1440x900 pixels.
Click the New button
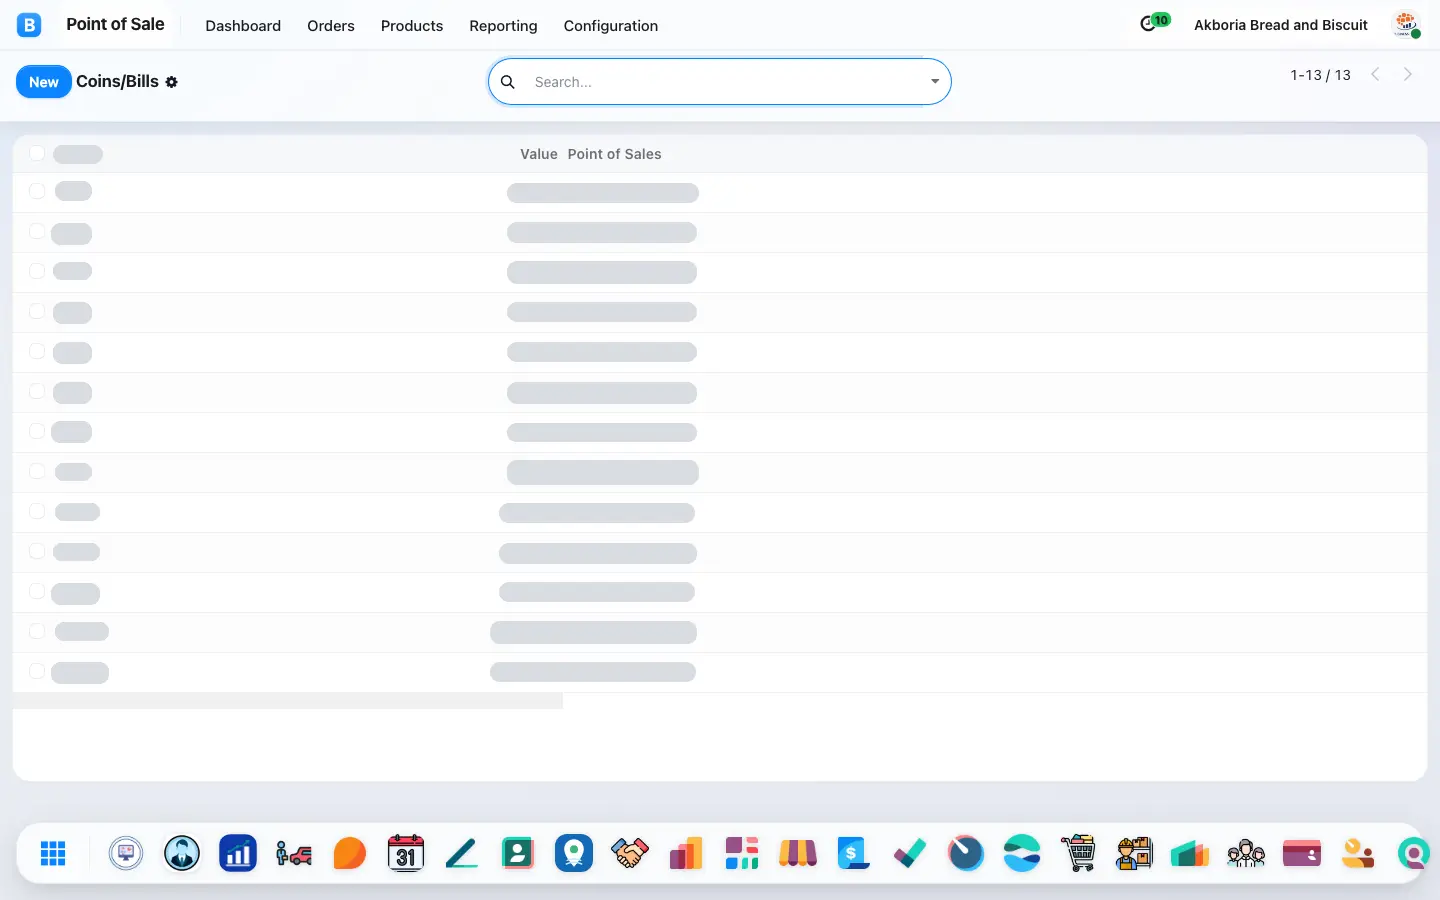coord(44,82)
